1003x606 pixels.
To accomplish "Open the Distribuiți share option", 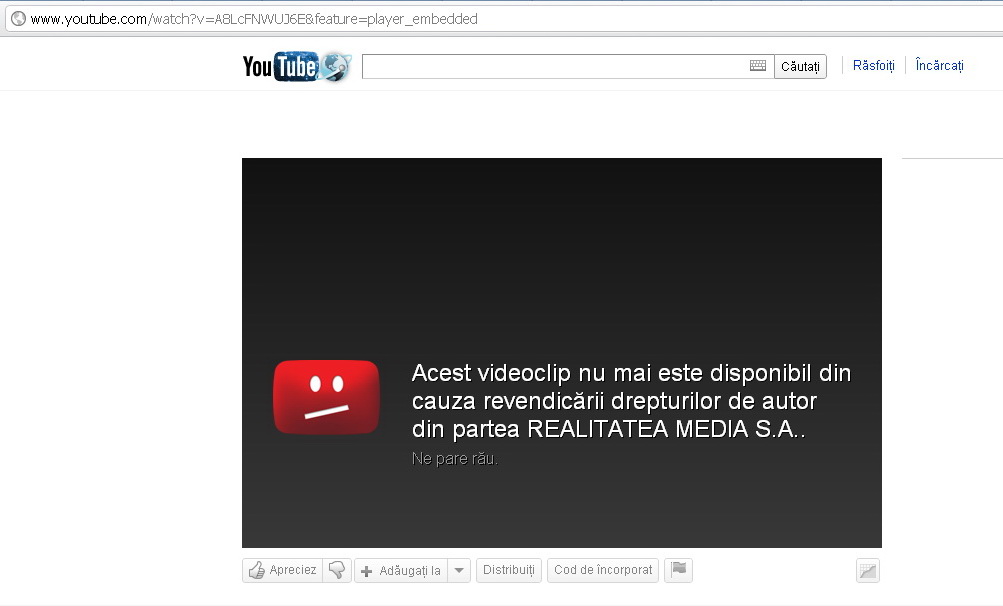I will pos(508,570).
